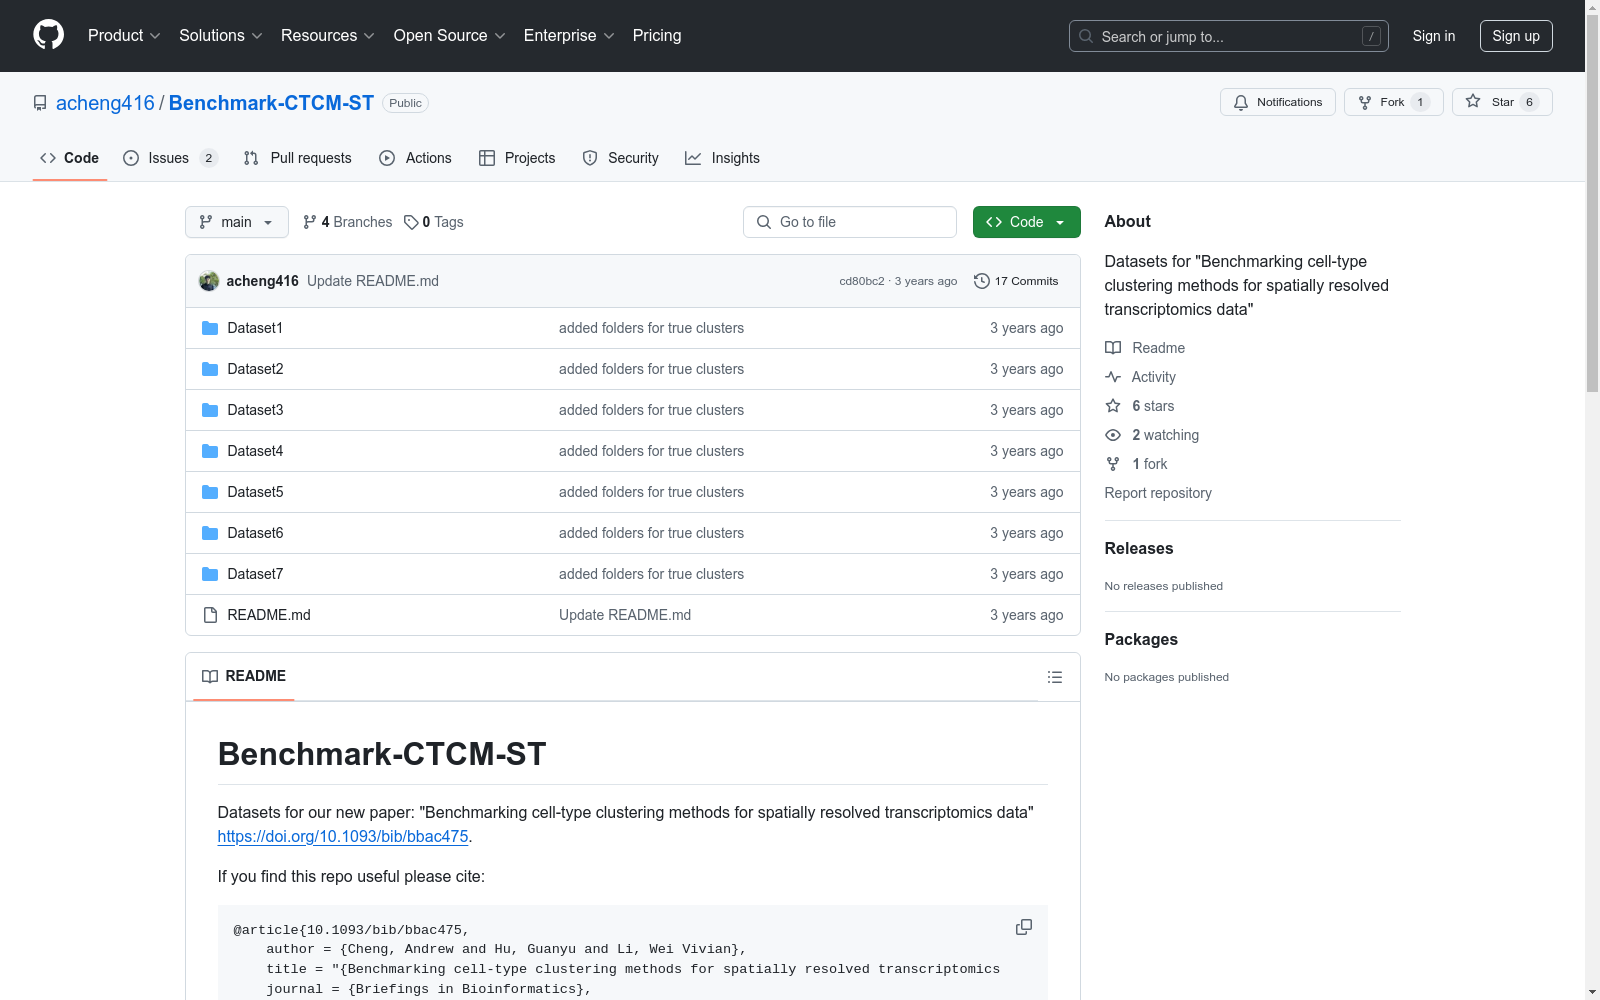Open commit cd80bc2
Image resolution: width=1600 pixels, height=1000 pixels.
point(862,281)
